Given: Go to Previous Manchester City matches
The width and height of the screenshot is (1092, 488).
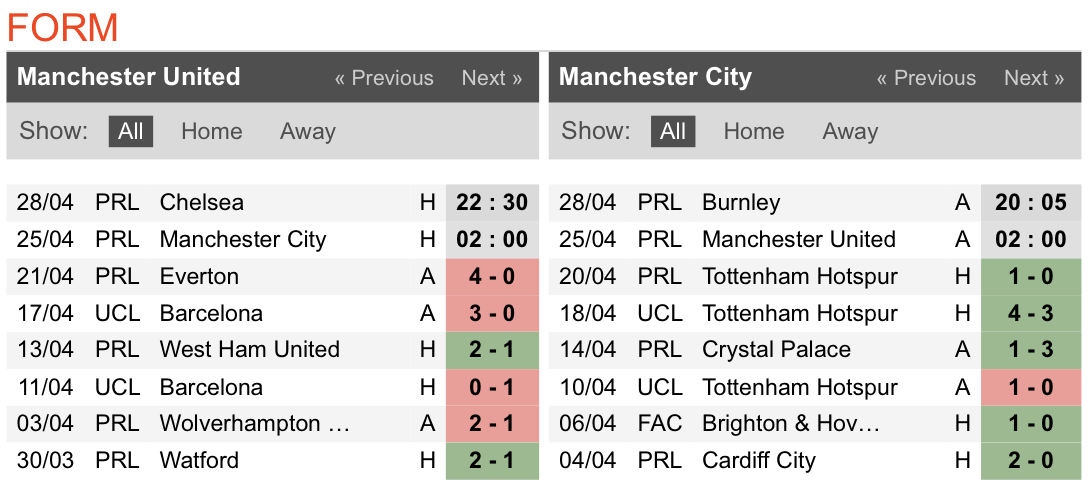Looking at the screenshot, I should click(x=926, y=78).
